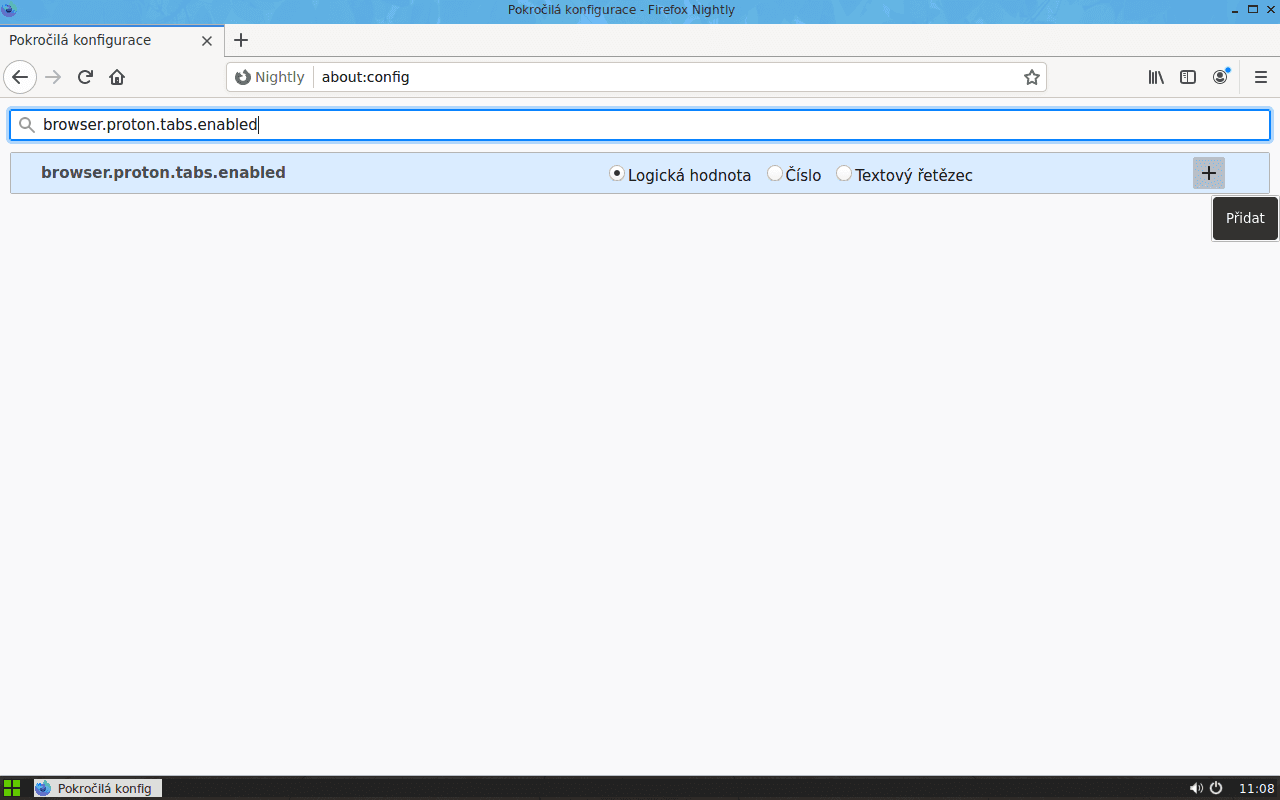Reload the current page

[86, 77]
